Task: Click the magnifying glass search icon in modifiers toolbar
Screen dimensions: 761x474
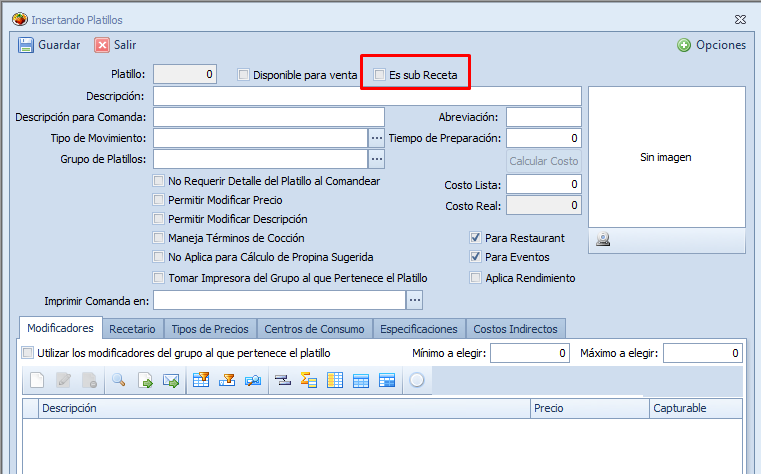Action: tap(118, 380)
